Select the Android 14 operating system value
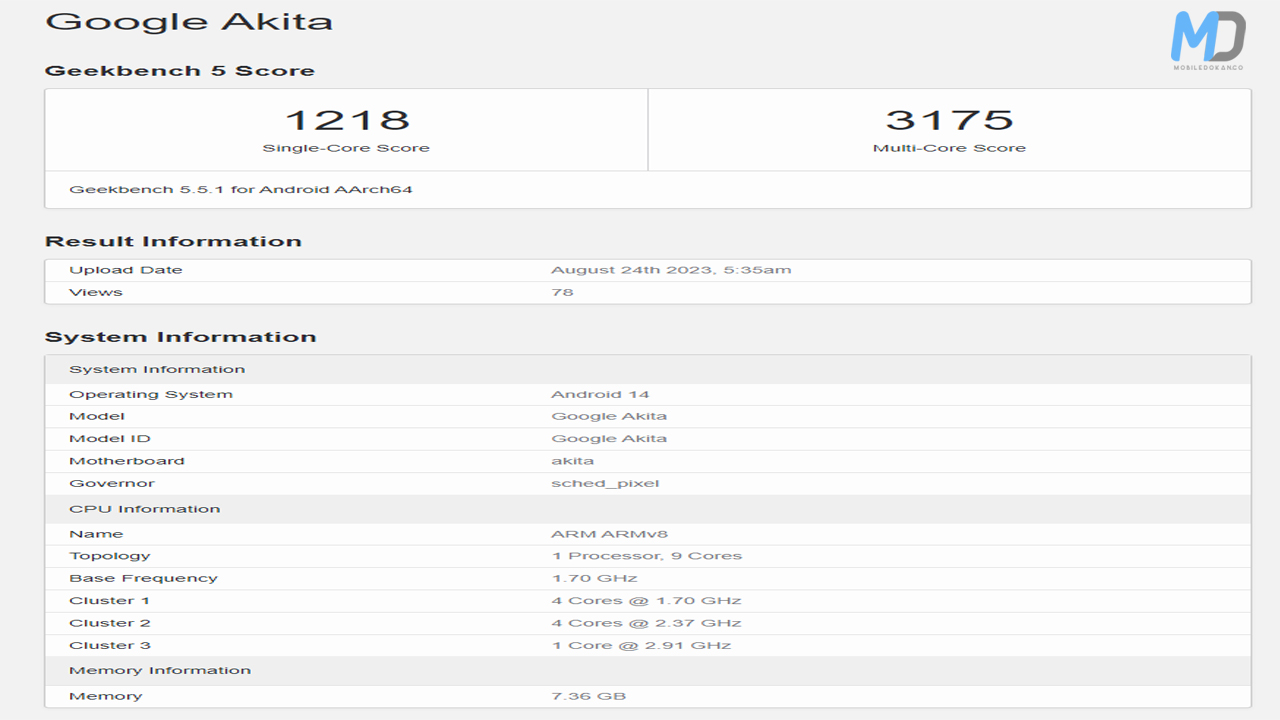This screenshot has width=1280, height=720. pyautogui.click(x=600, y=394)
